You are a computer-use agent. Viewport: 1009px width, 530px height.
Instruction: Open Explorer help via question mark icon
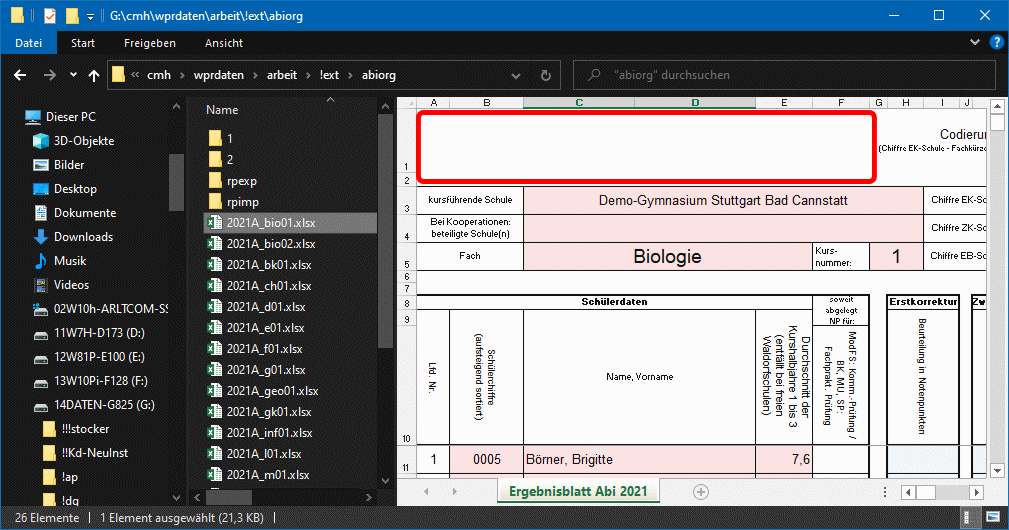tap(996, 43)
